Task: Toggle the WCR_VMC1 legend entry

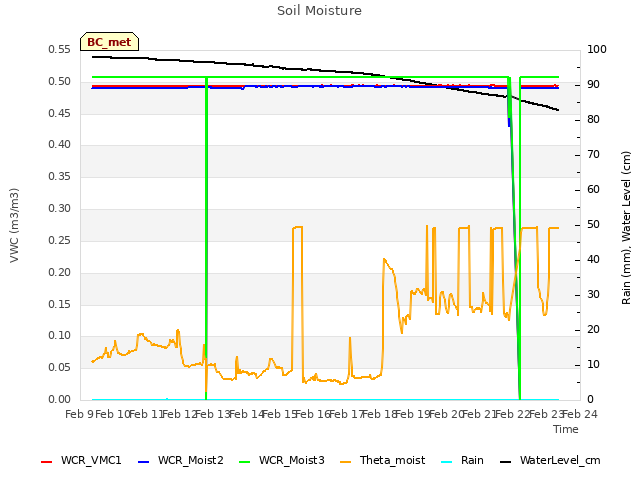Action: [81, 460]
